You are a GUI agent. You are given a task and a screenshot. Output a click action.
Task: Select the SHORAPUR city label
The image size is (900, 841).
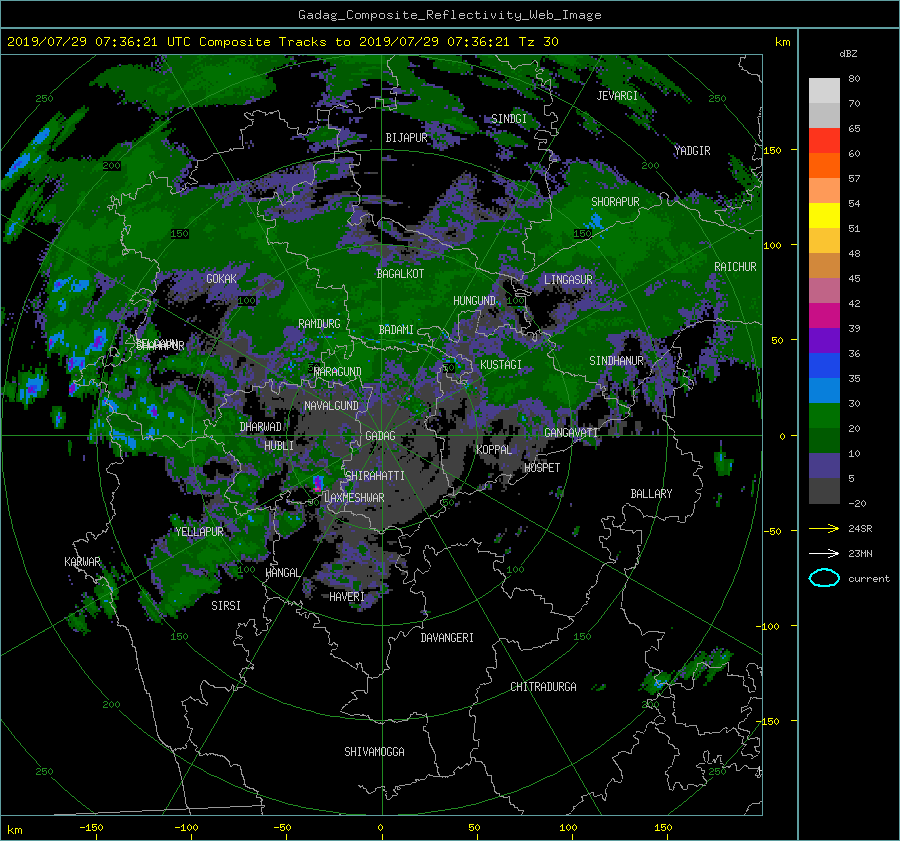[x=615, y=202]
